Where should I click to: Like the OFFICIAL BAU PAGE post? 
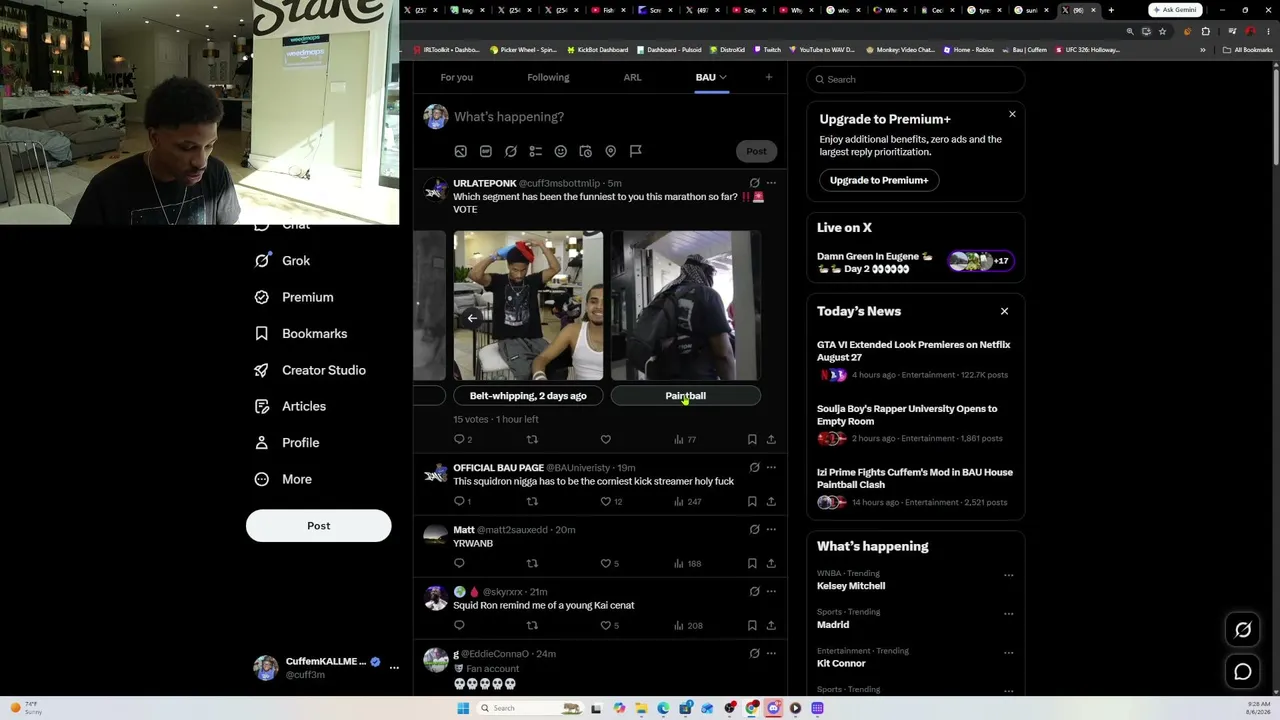pos(605,501)
